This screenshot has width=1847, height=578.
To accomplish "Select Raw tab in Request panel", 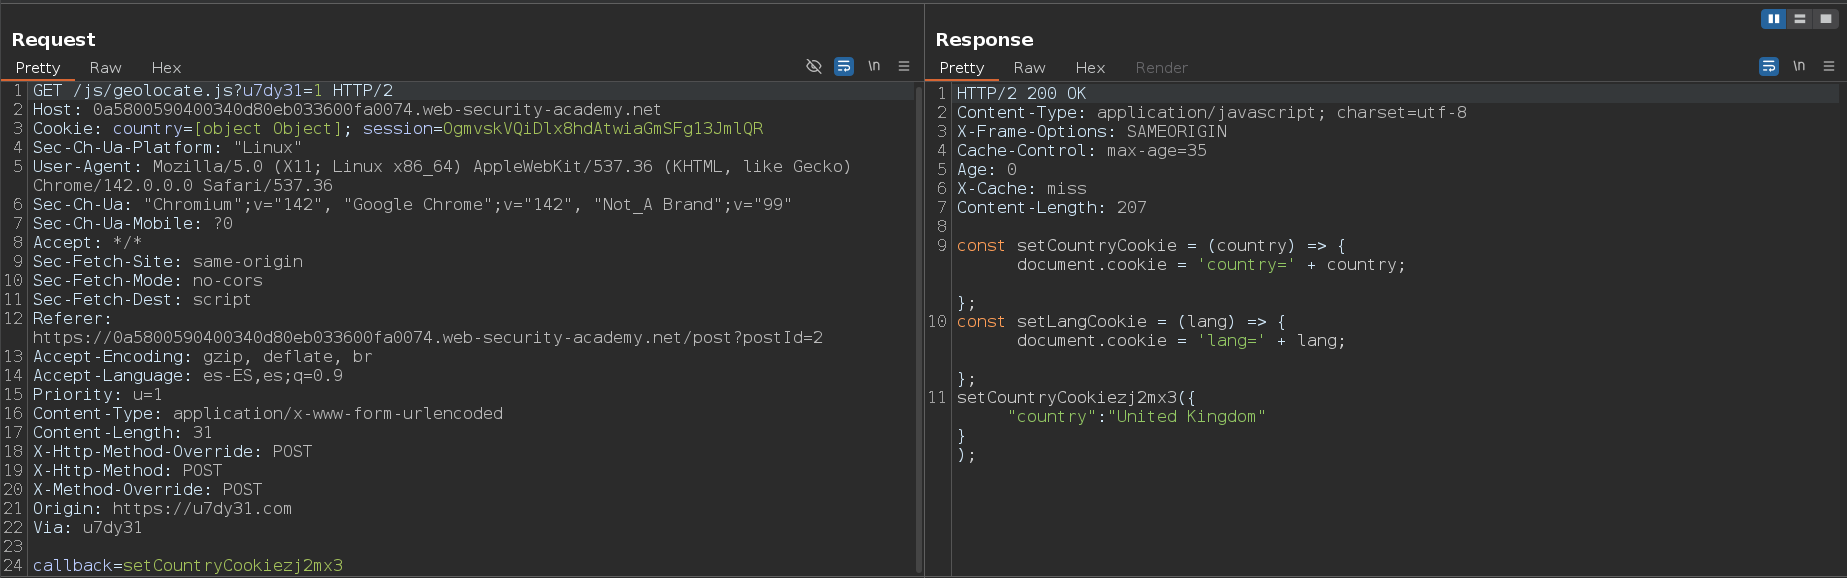I will pyautogui.click(x=105, y=68).
